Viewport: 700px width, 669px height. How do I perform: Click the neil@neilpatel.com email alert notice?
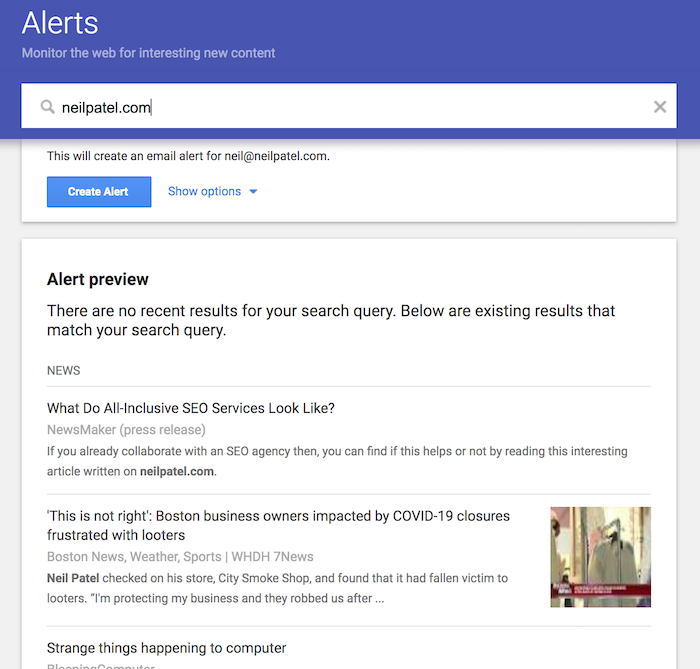(188, 156)
